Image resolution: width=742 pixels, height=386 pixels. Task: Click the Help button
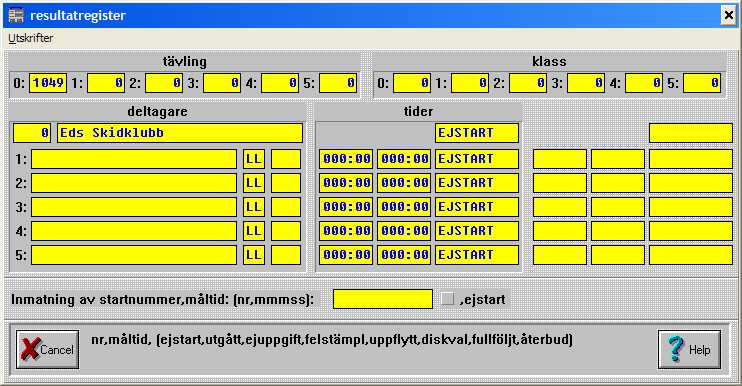point(689,350)
